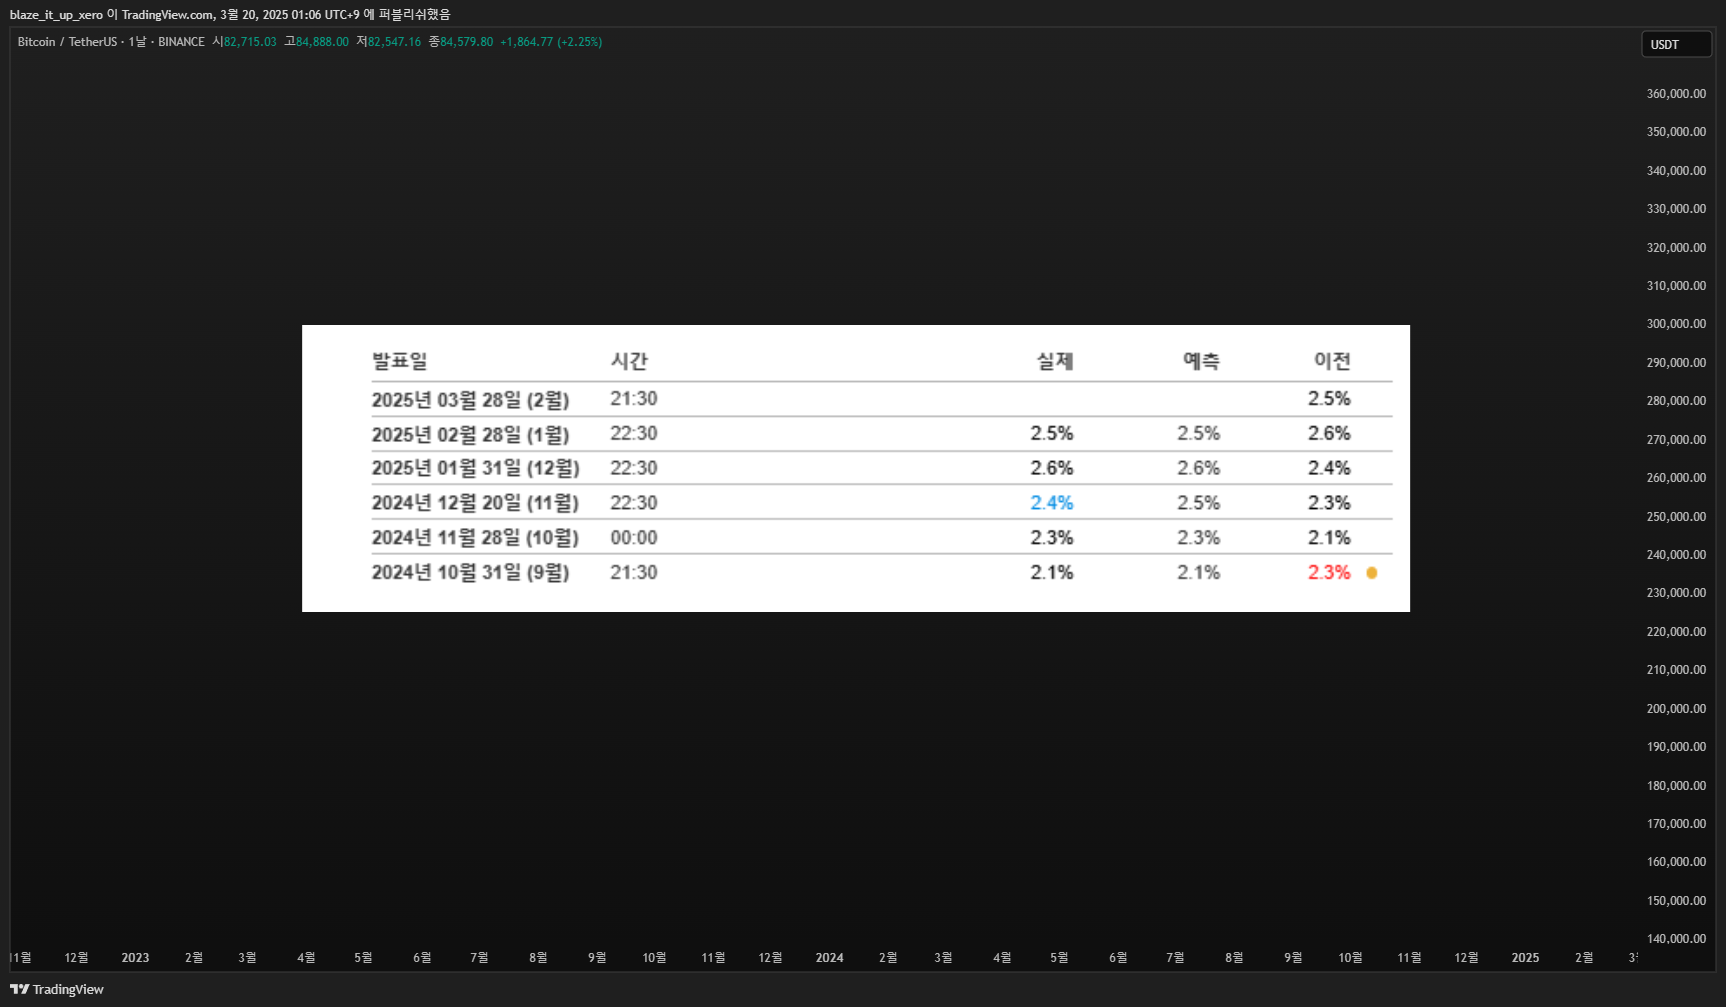The image size is (1726, 1007).
Task: Select the row 2024년 10월 31일 (9월)
Action: pos(881,572)
